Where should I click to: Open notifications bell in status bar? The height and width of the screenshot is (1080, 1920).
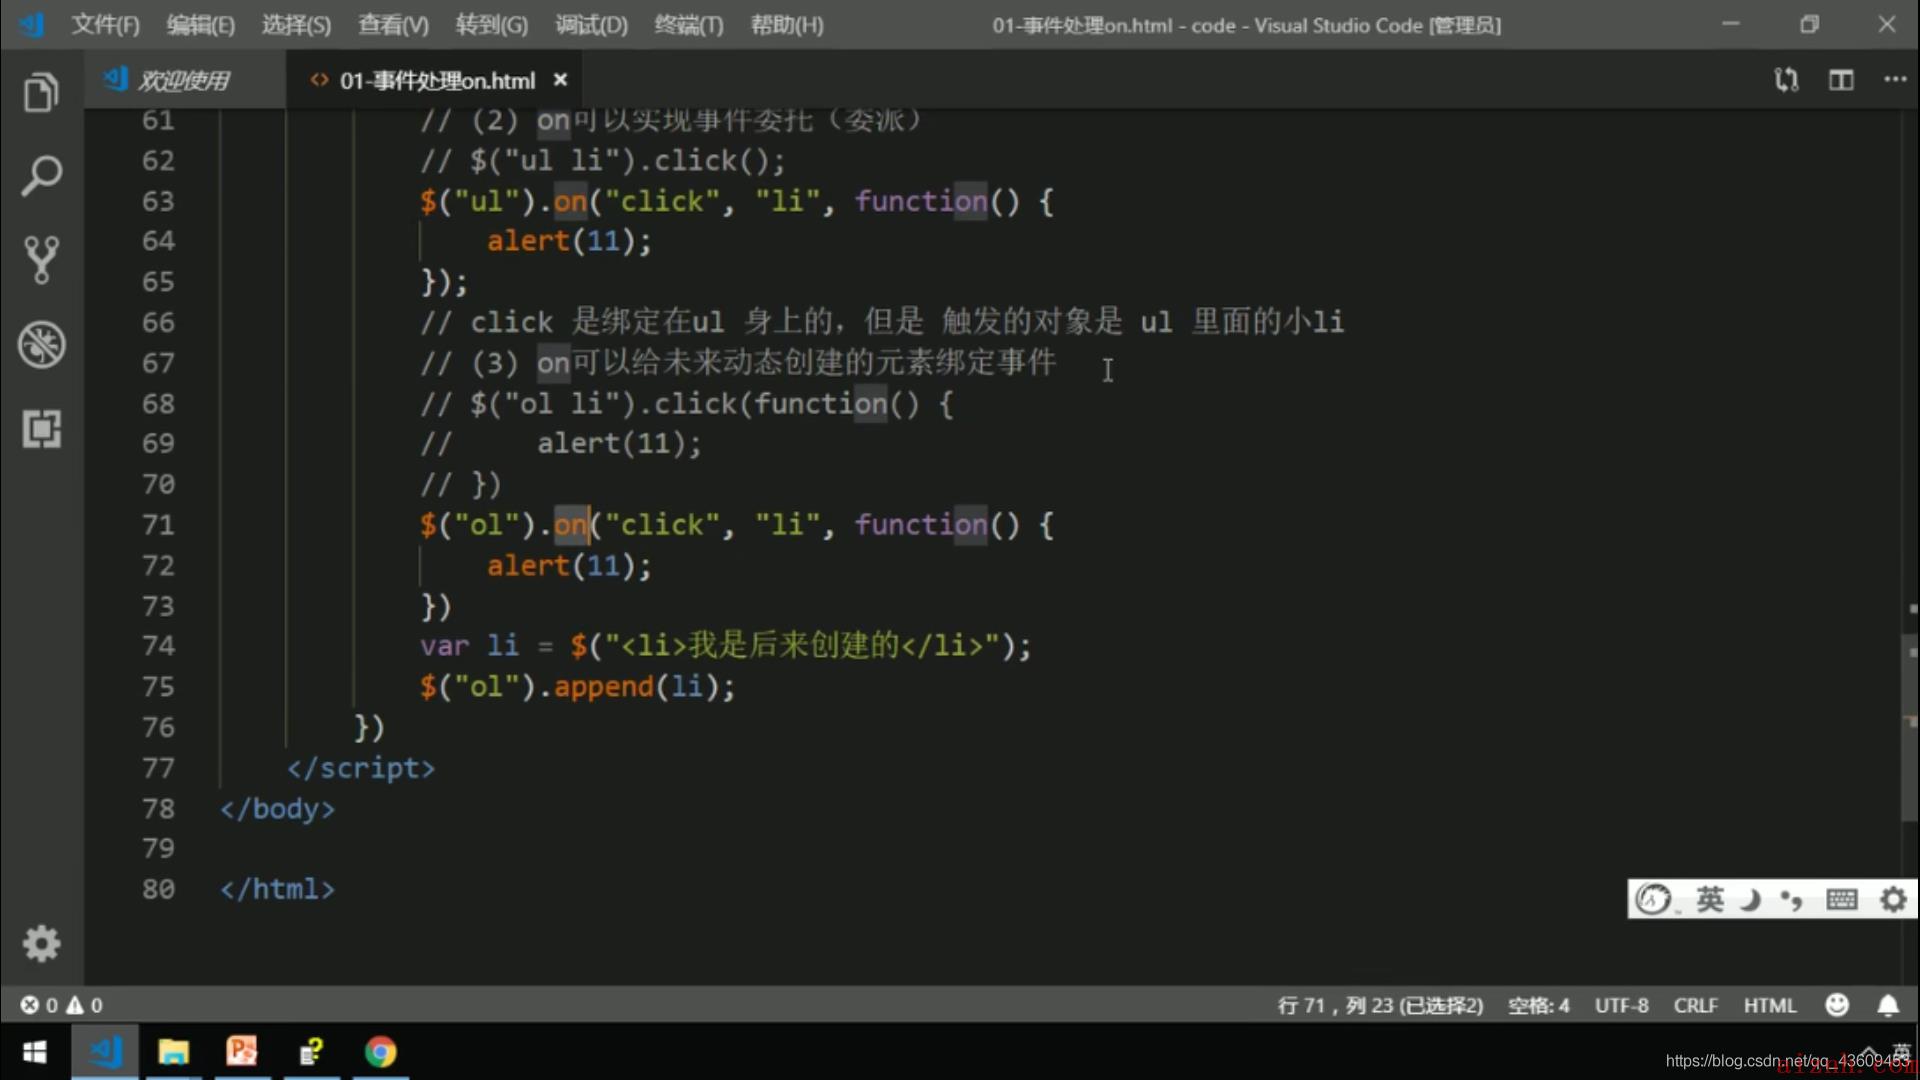(x=1888, y=1005)
